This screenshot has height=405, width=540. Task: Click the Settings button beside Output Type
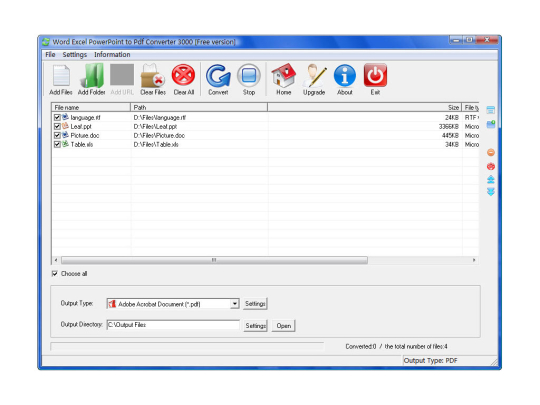[255, 304]
